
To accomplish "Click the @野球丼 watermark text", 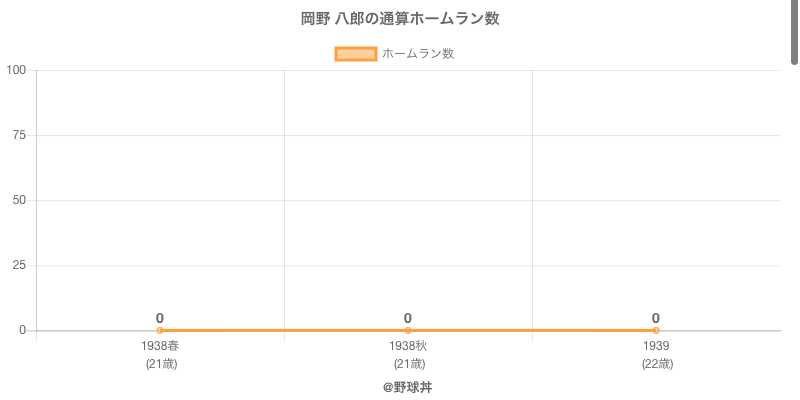I will pos(408,387).
